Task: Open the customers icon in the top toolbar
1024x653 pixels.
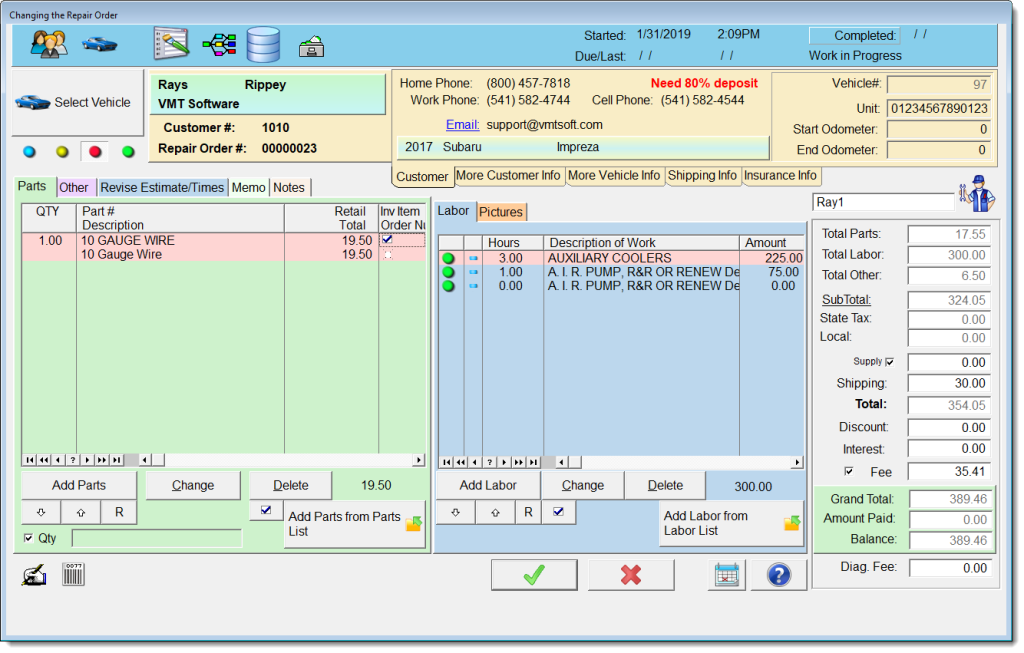Action: (49, 44)
